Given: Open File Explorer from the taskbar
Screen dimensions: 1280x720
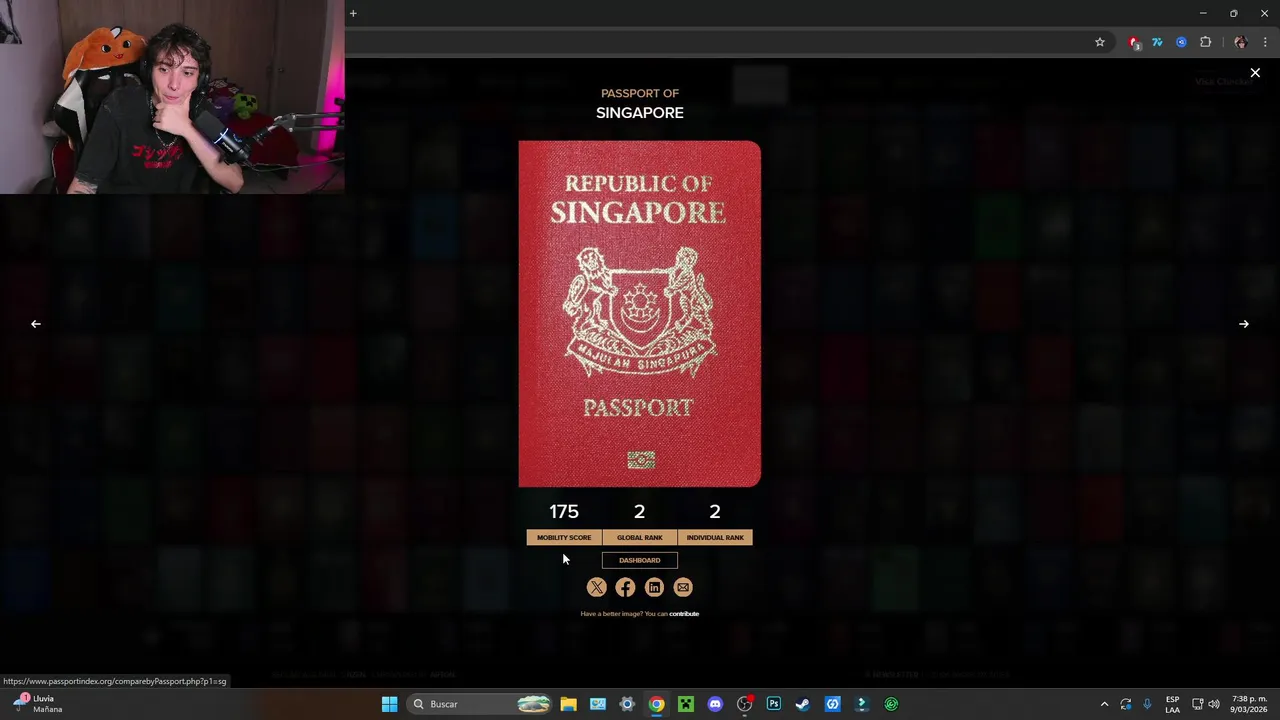Looking at the screenshot, I should (568, 704).
